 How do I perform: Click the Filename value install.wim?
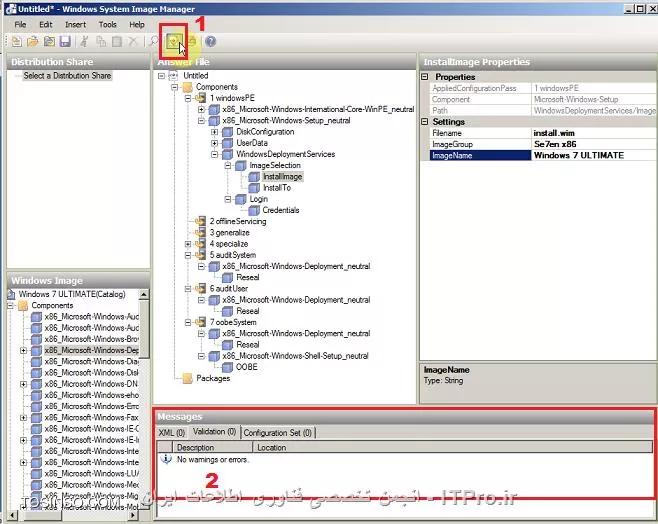click(x=594, y=133)
